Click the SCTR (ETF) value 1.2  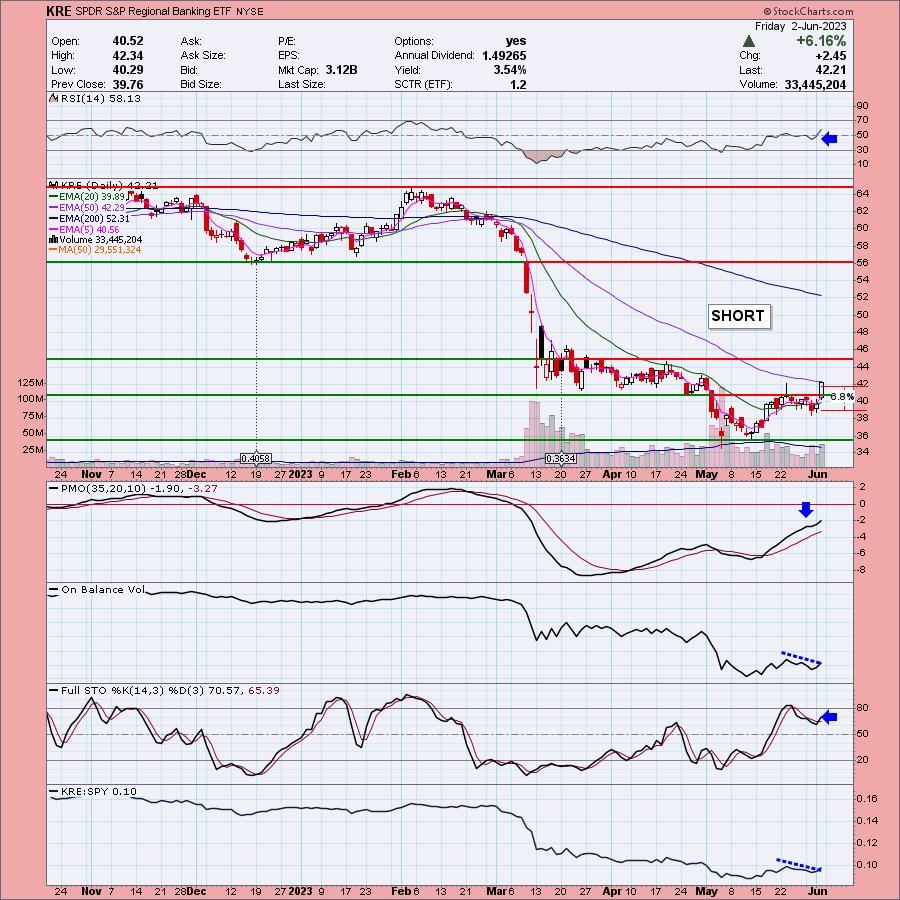[x=518, y=85]
